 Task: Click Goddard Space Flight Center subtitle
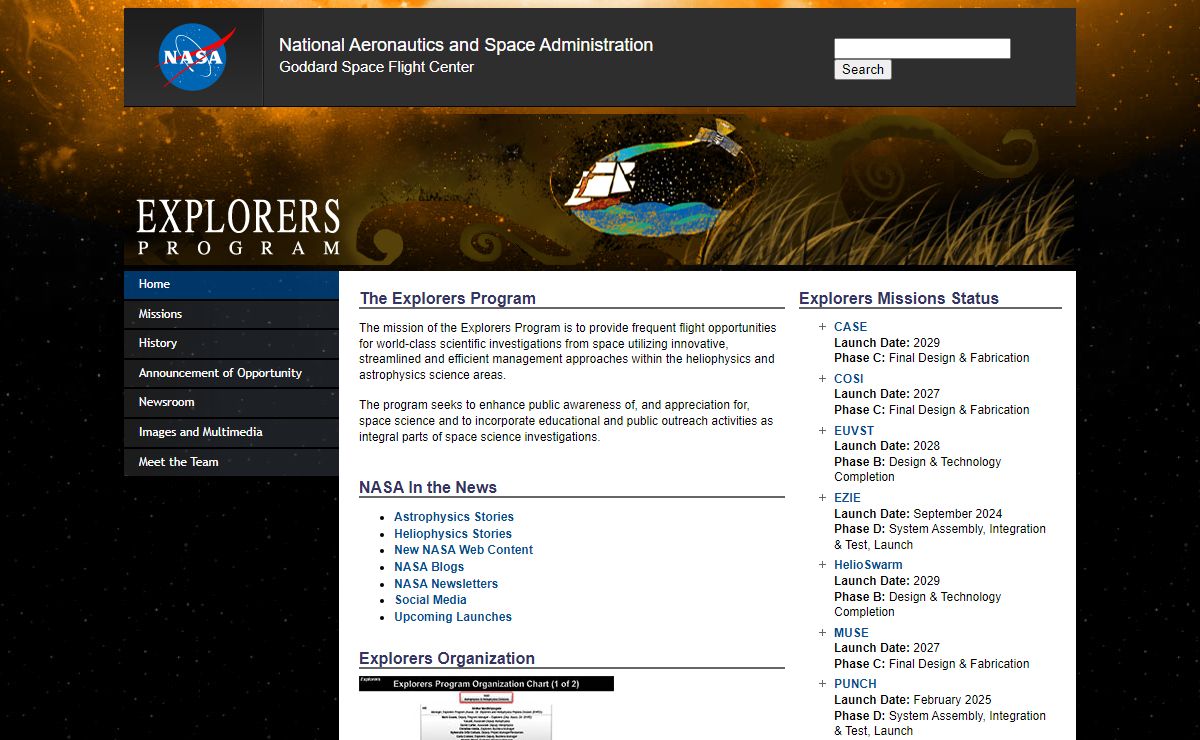(x=377, y=67)
